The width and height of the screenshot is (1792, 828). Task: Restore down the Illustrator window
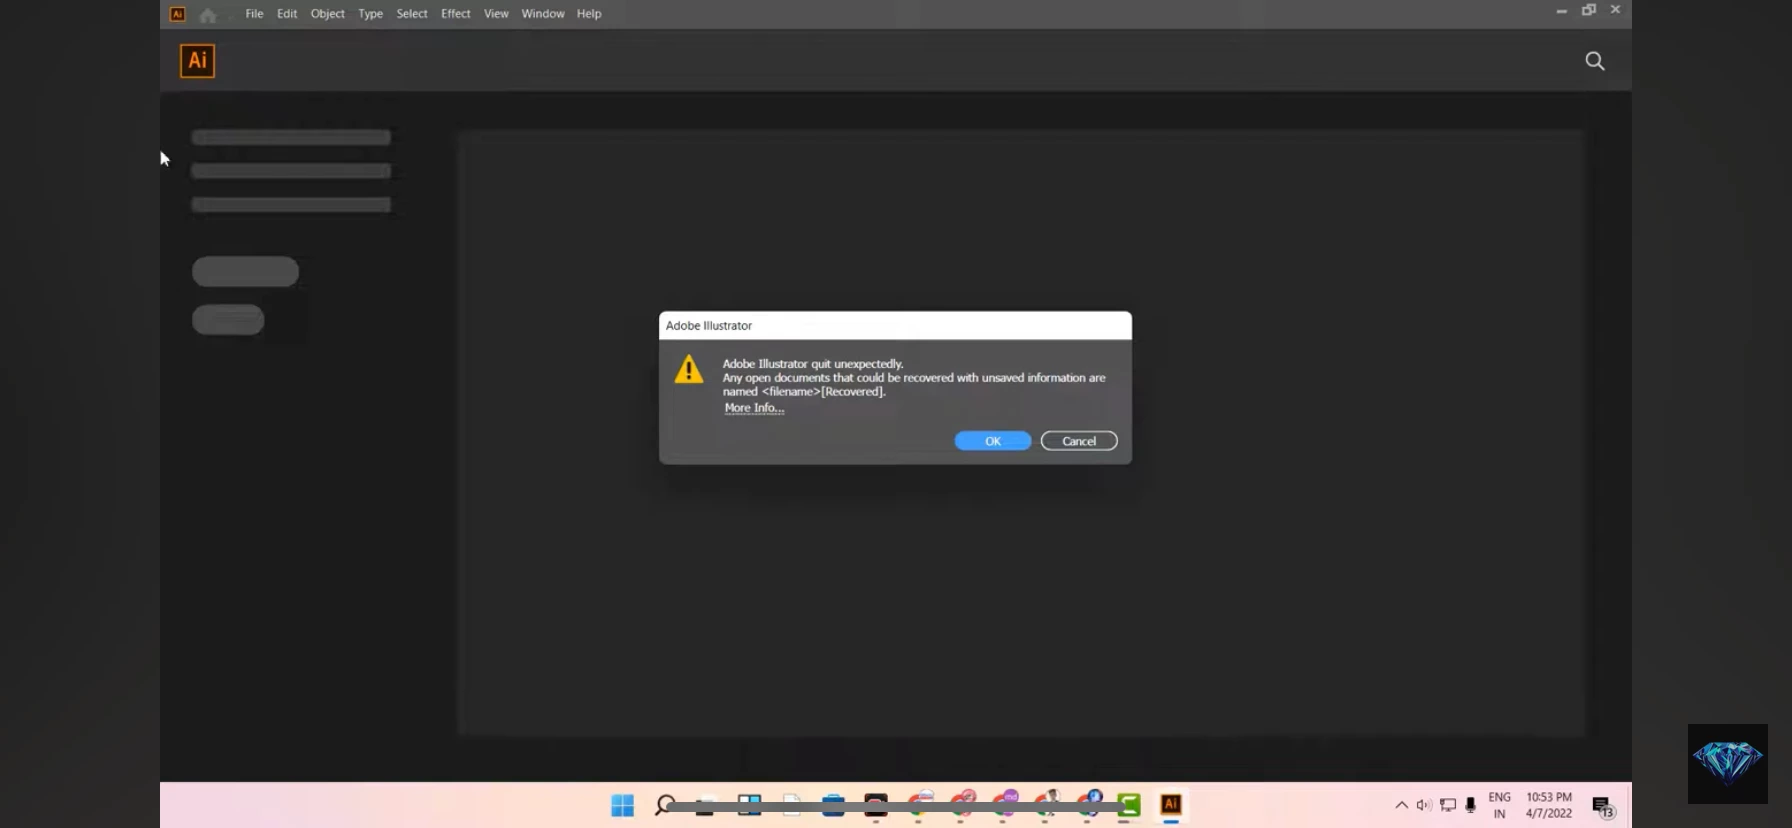[1588, 10]
